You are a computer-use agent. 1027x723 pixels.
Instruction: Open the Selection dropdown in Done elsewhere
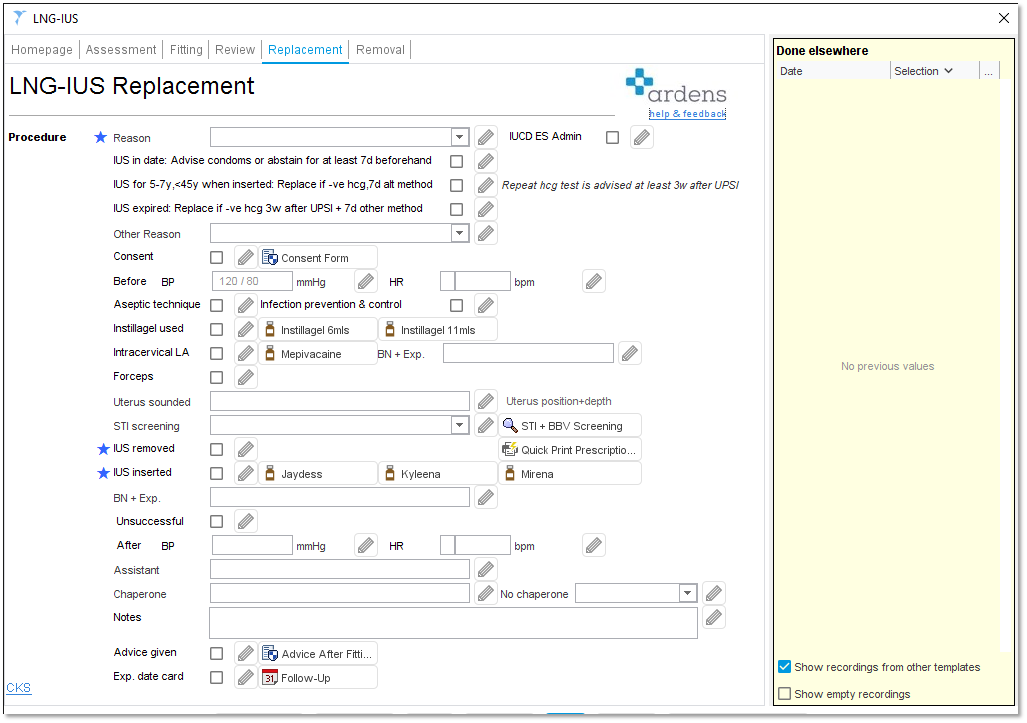(934, 70)
